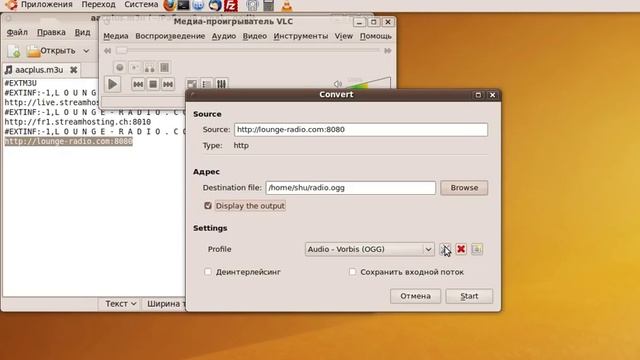This screenshot has width=640, height=360.
Task: Launch Firefox from the top panel
Action: click(169, 5)
